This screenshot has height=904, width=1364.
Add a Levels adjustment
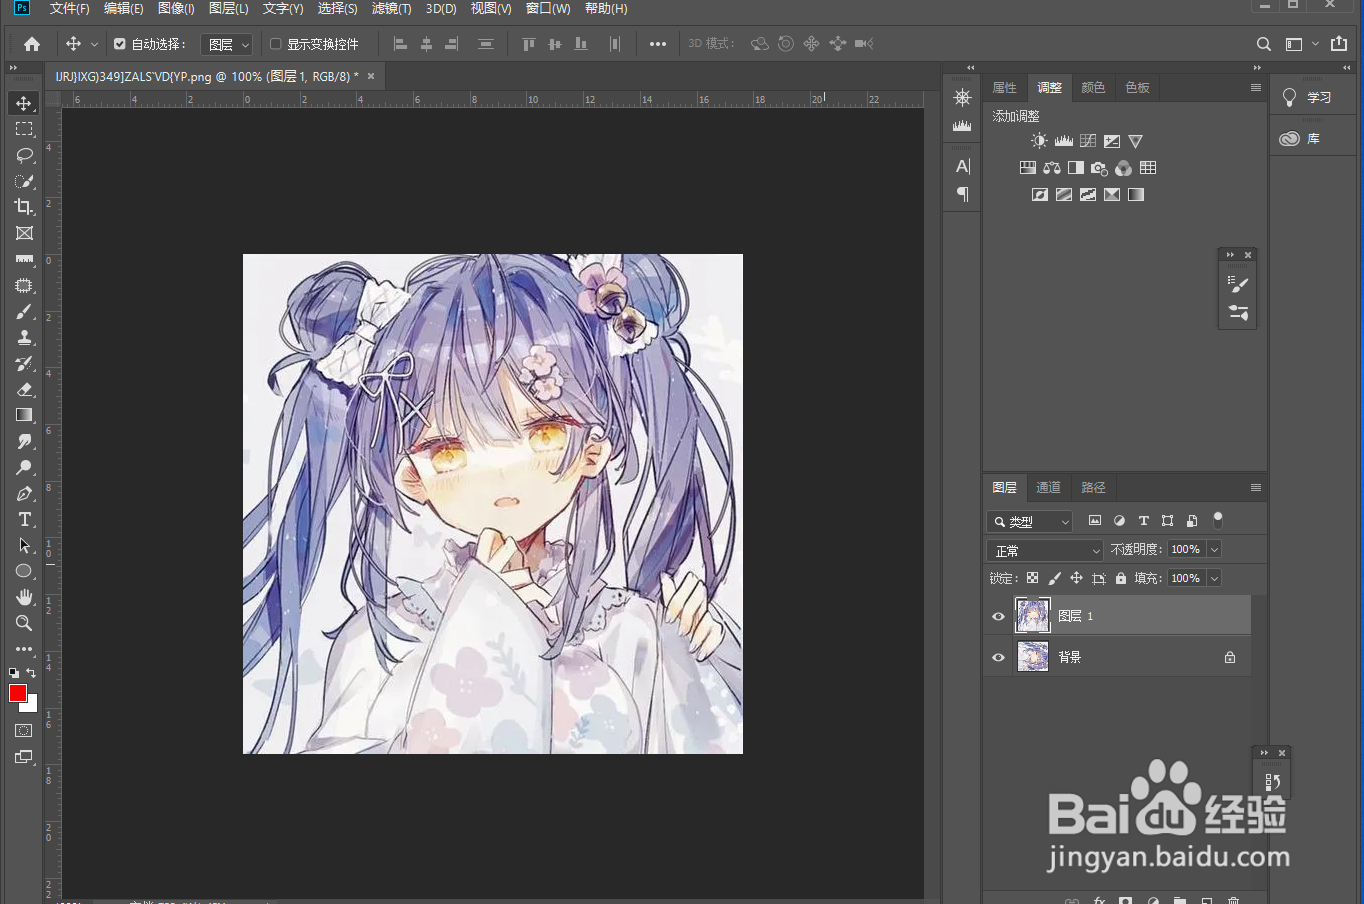[x=1063, y=141]
